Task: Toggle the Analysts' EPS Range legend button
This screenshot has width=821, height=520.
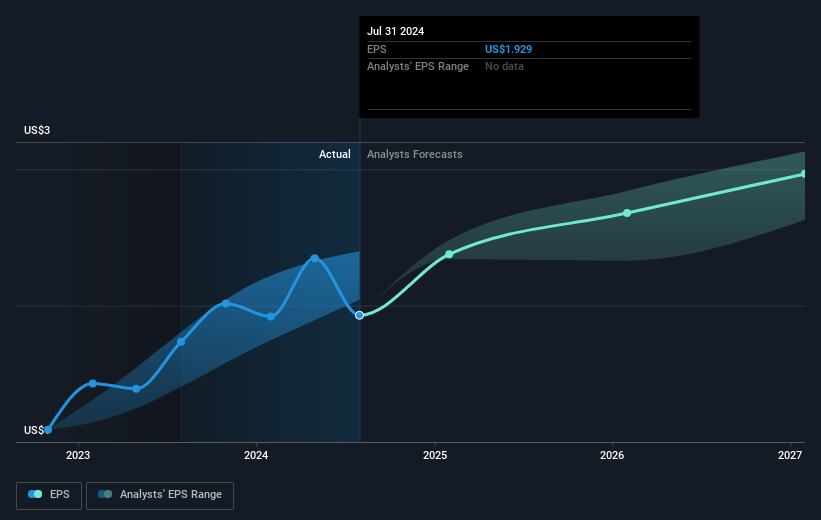Action: [160, 495]
